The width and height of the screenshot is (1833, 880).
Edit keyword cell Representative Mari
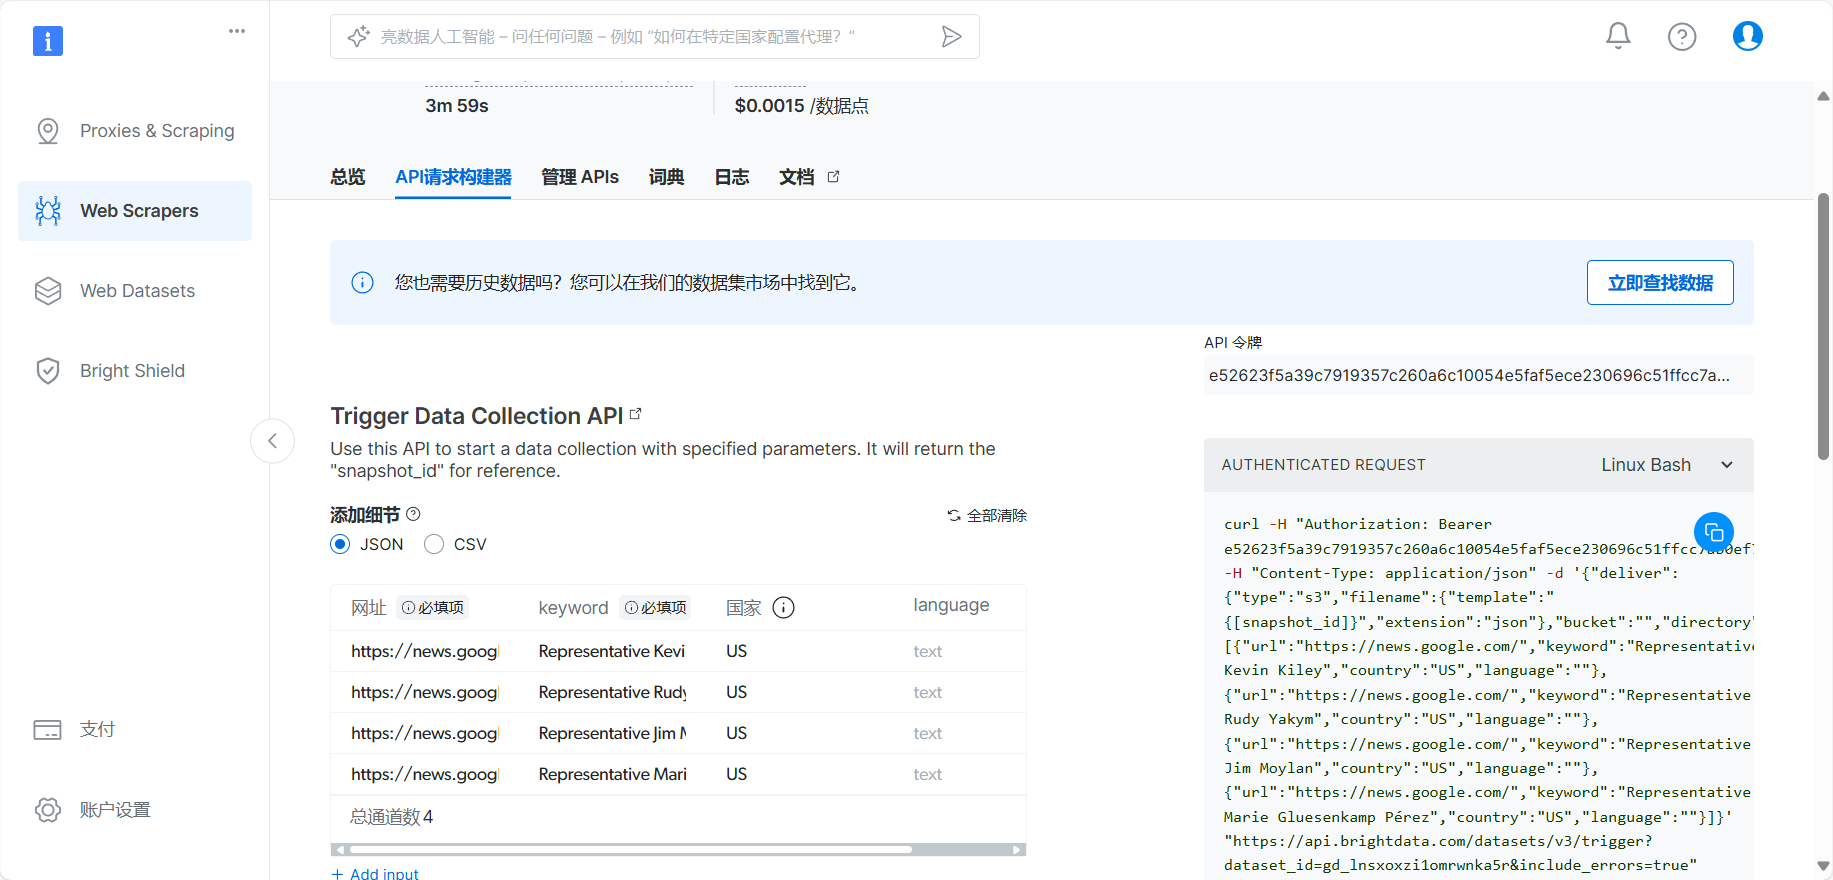613,775
